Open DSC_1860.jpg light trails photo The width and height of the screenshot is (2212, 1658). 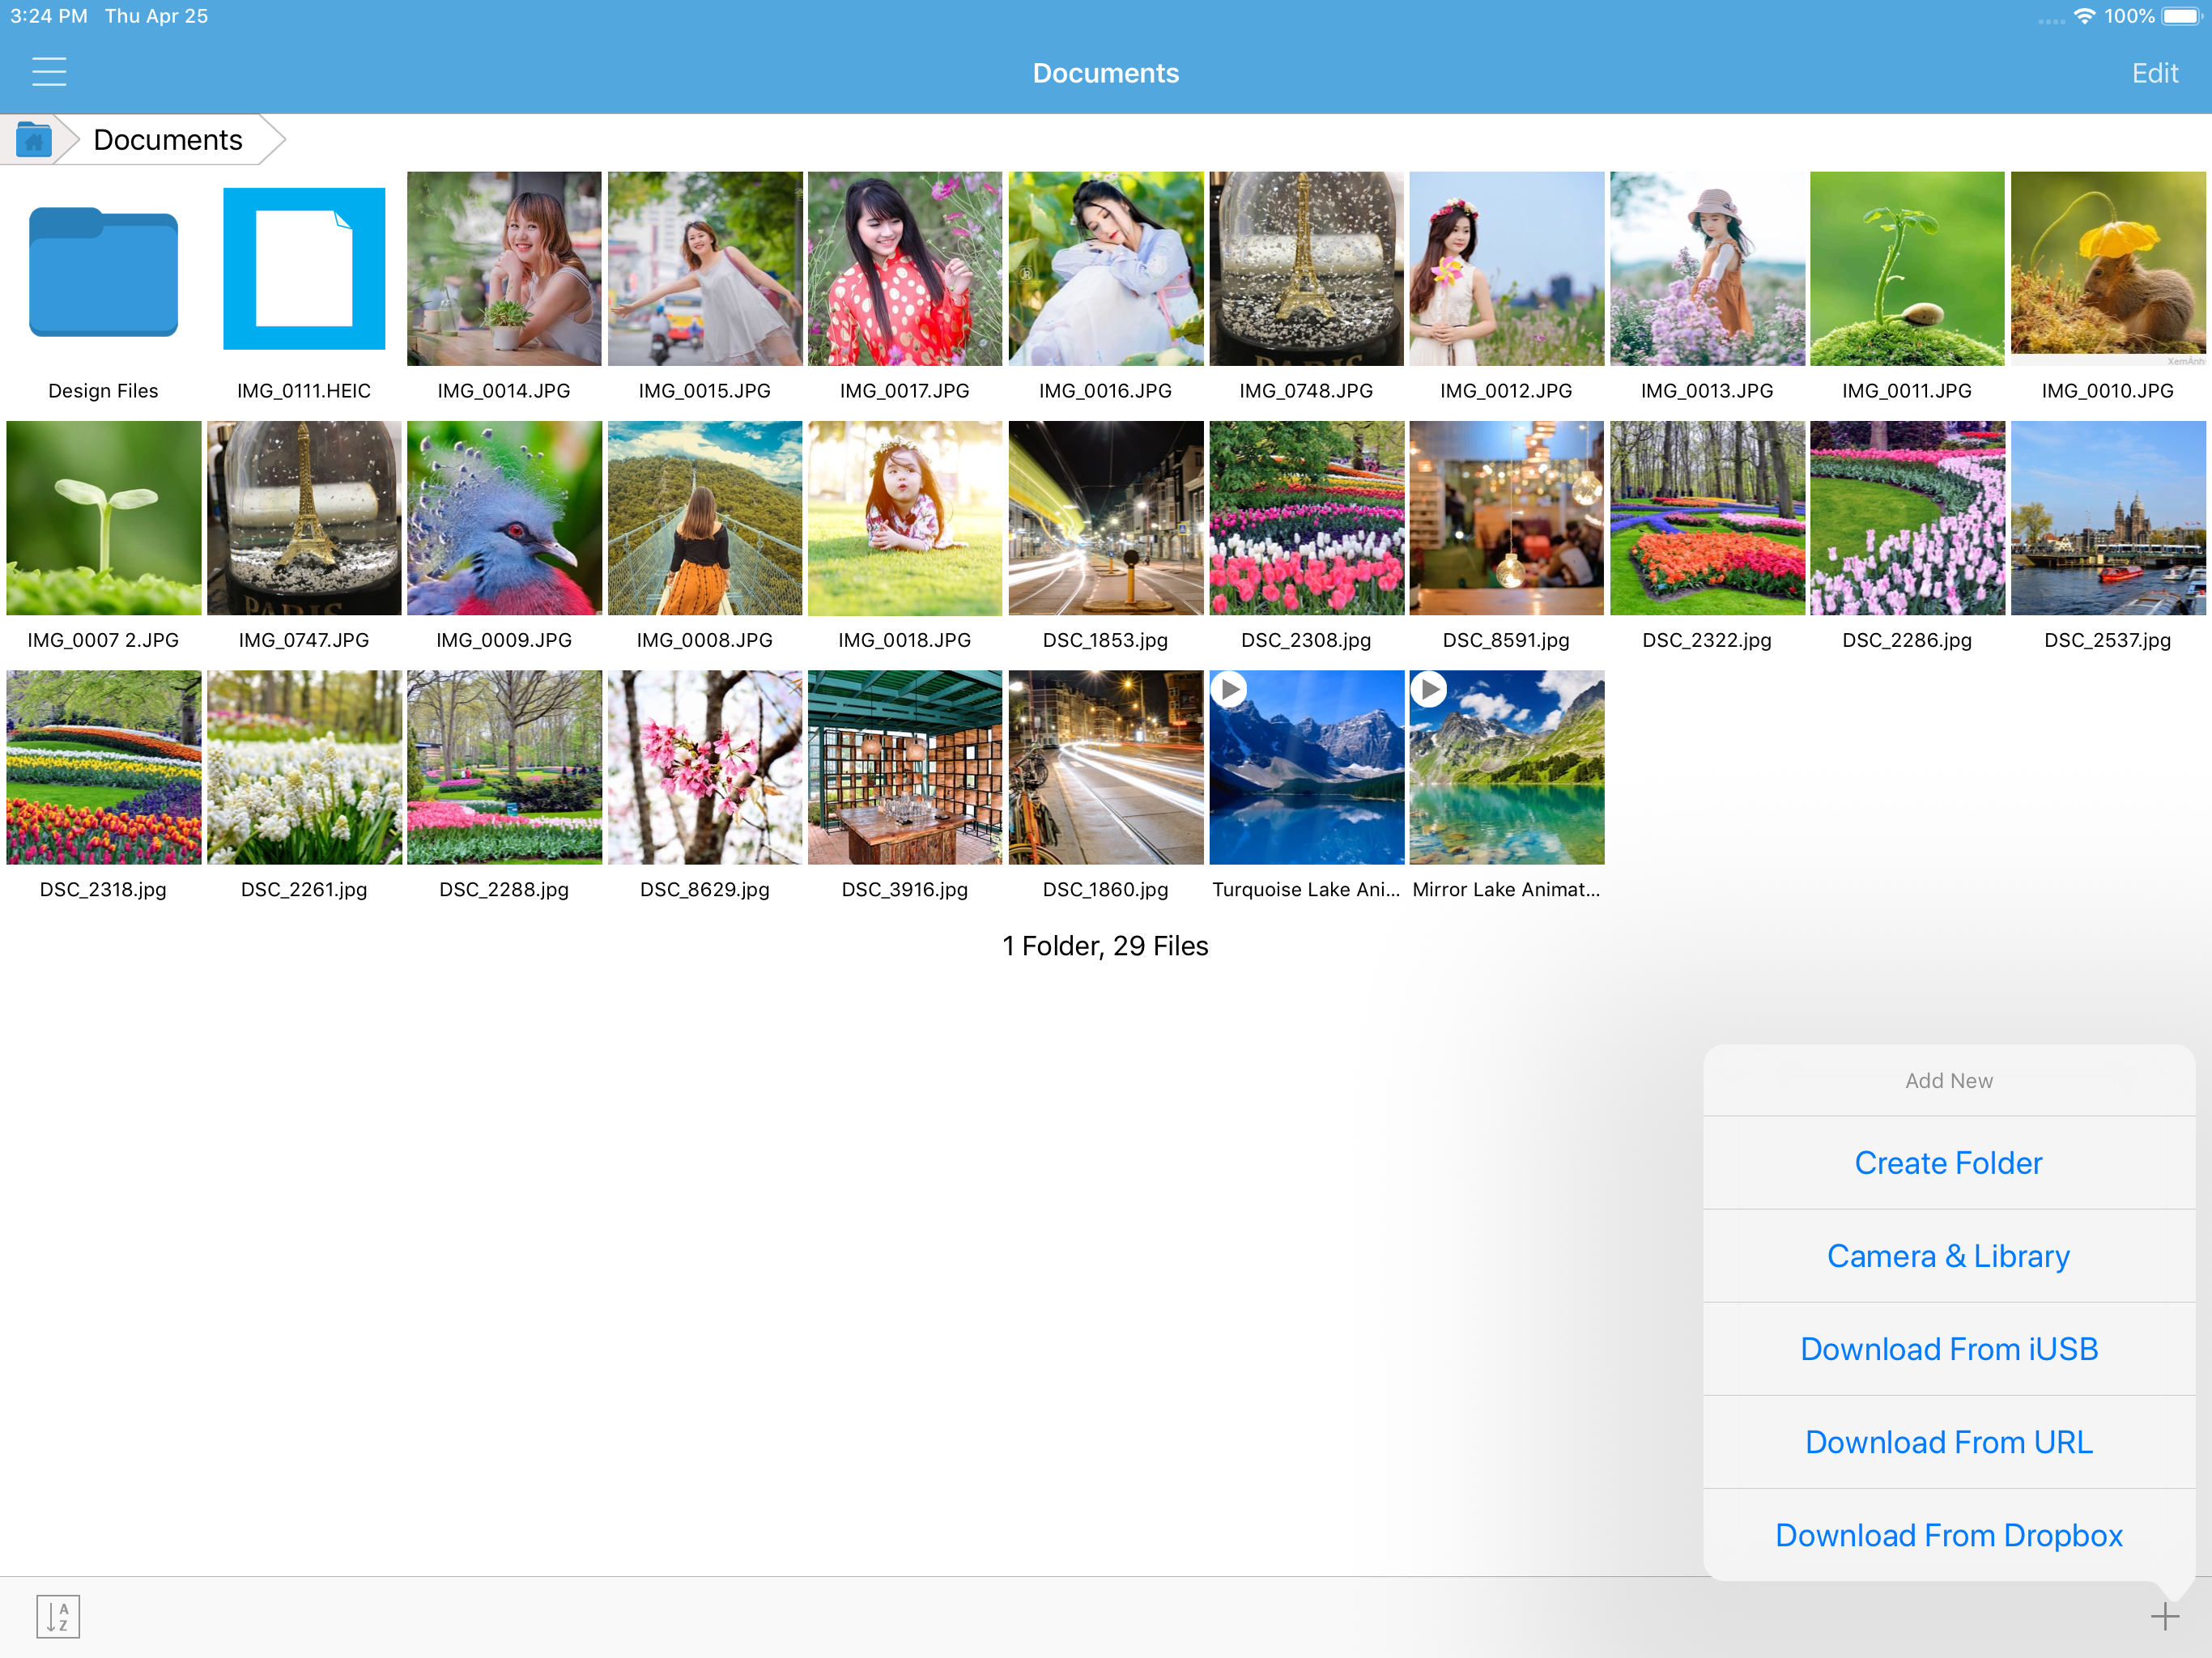pyautogui.click(x=1106, y=767)
